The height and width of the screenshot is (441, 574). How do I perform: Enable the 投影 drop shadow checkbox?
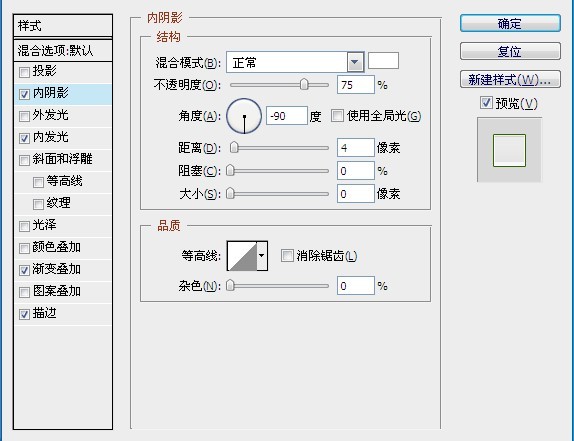click(x=24, y=72)
